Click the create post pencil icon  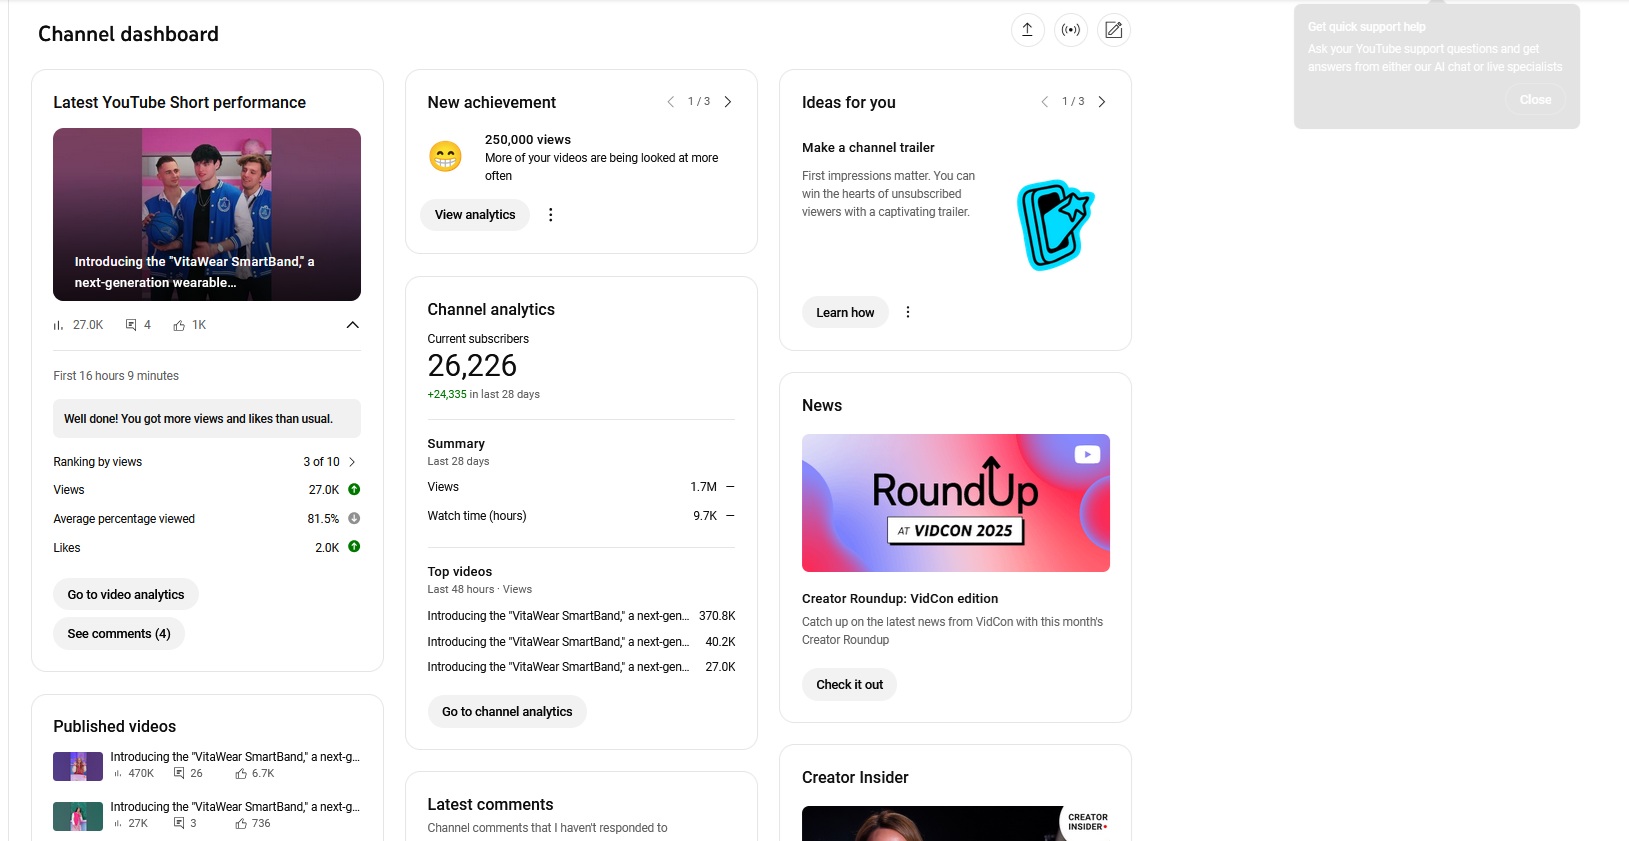coord(1113,30)
